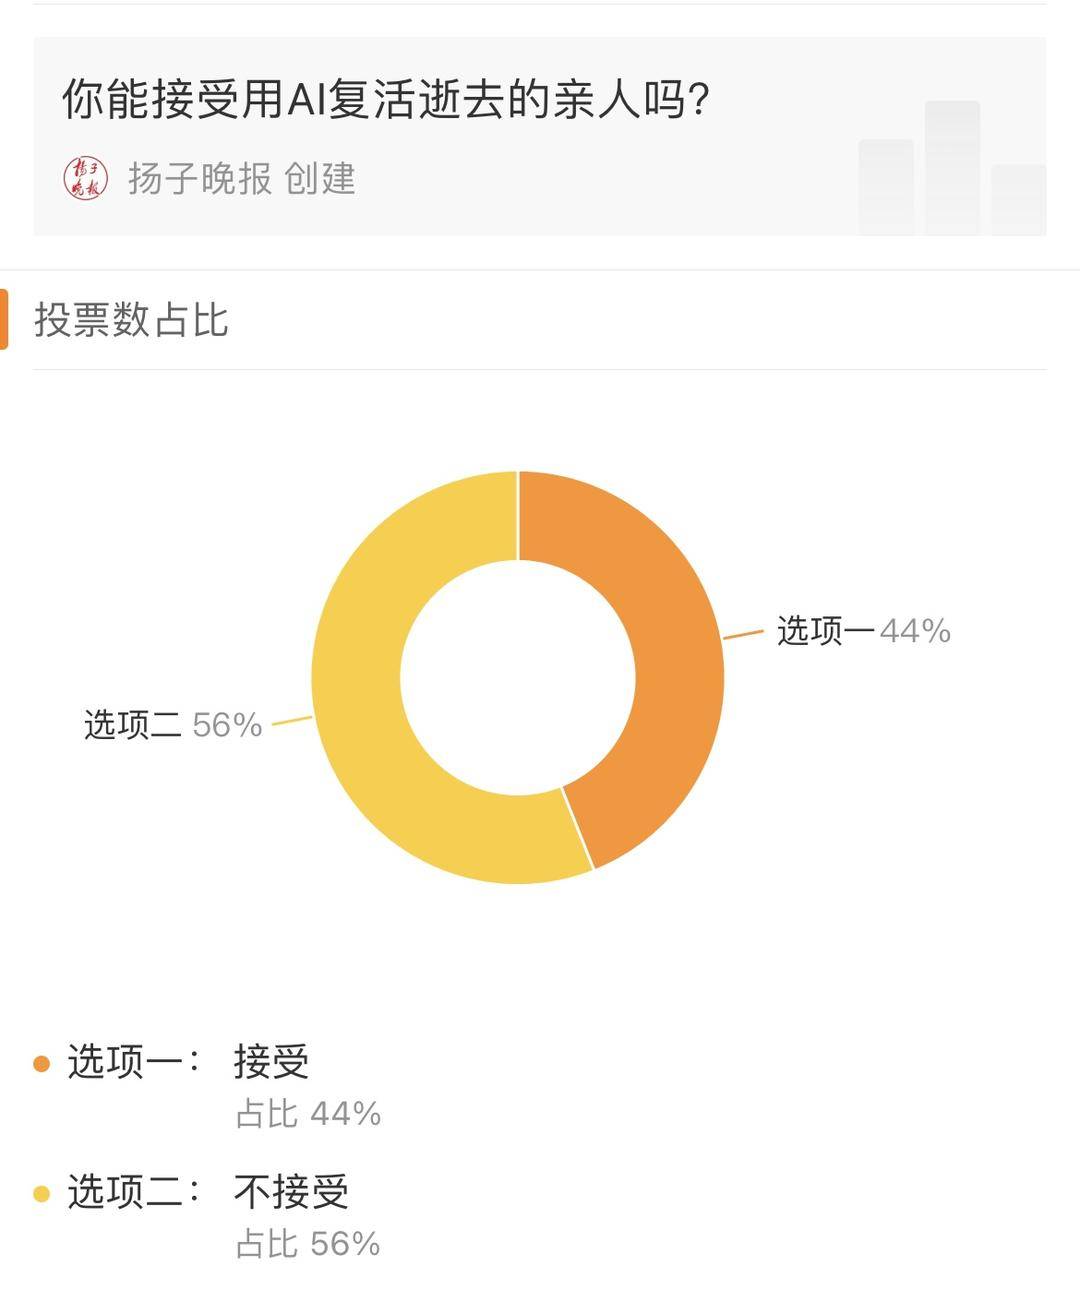The image size is (1080, 1290).
Task: Click the white center of the donut chart
Action: click(x=518, y=677)
